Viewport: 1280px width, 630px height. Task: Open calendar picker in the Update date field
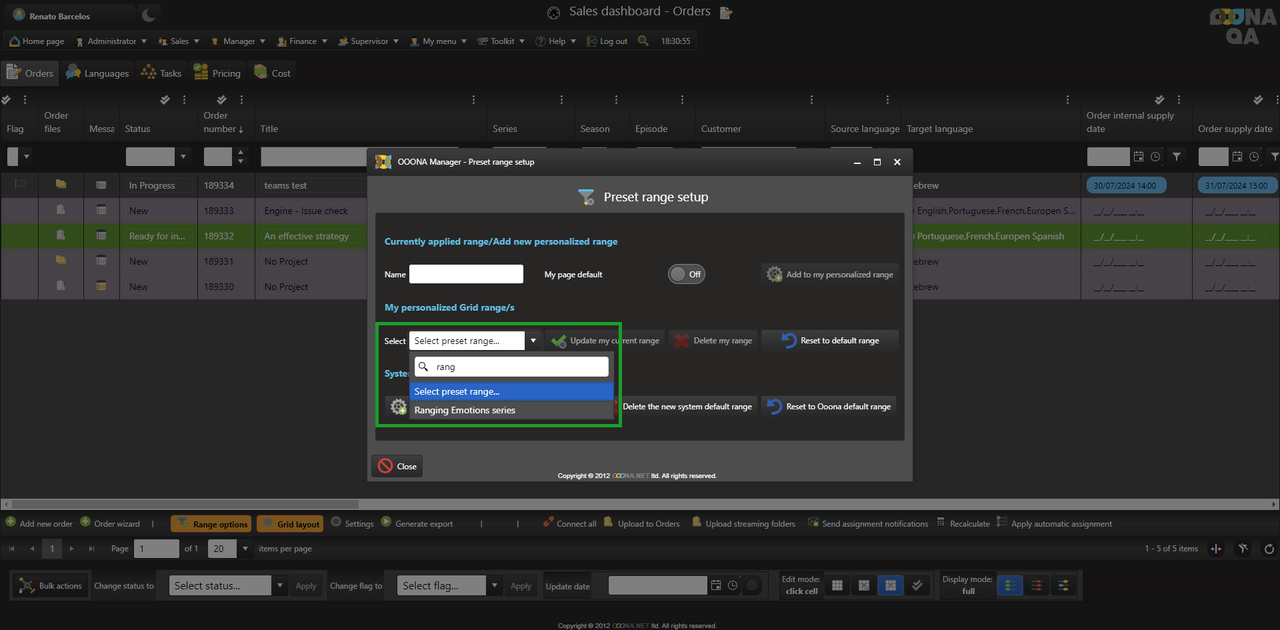click(715, 586)
